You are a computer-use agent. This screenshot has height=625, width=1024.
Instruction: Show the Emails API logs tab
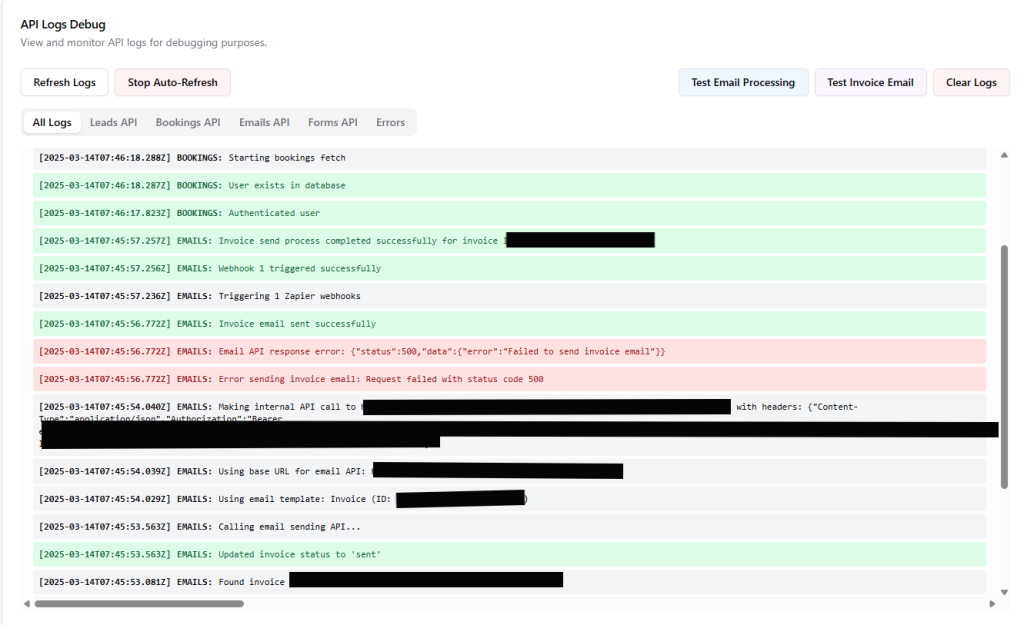(264, 122)
